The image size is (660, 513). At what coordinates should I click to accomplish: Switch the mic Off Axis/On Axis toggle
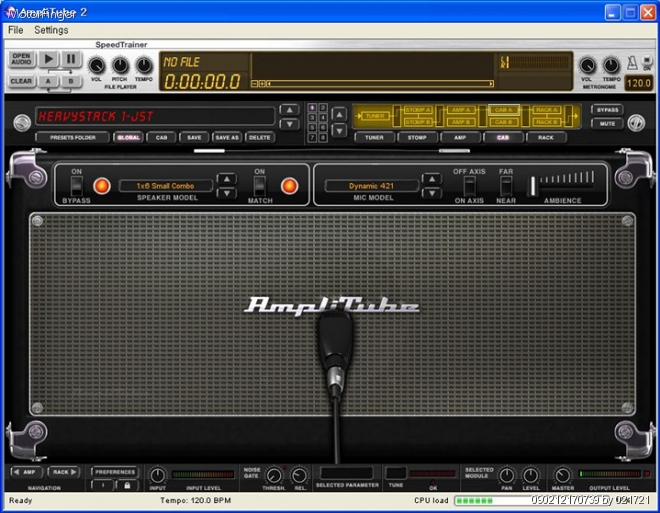tap(469, 186)
